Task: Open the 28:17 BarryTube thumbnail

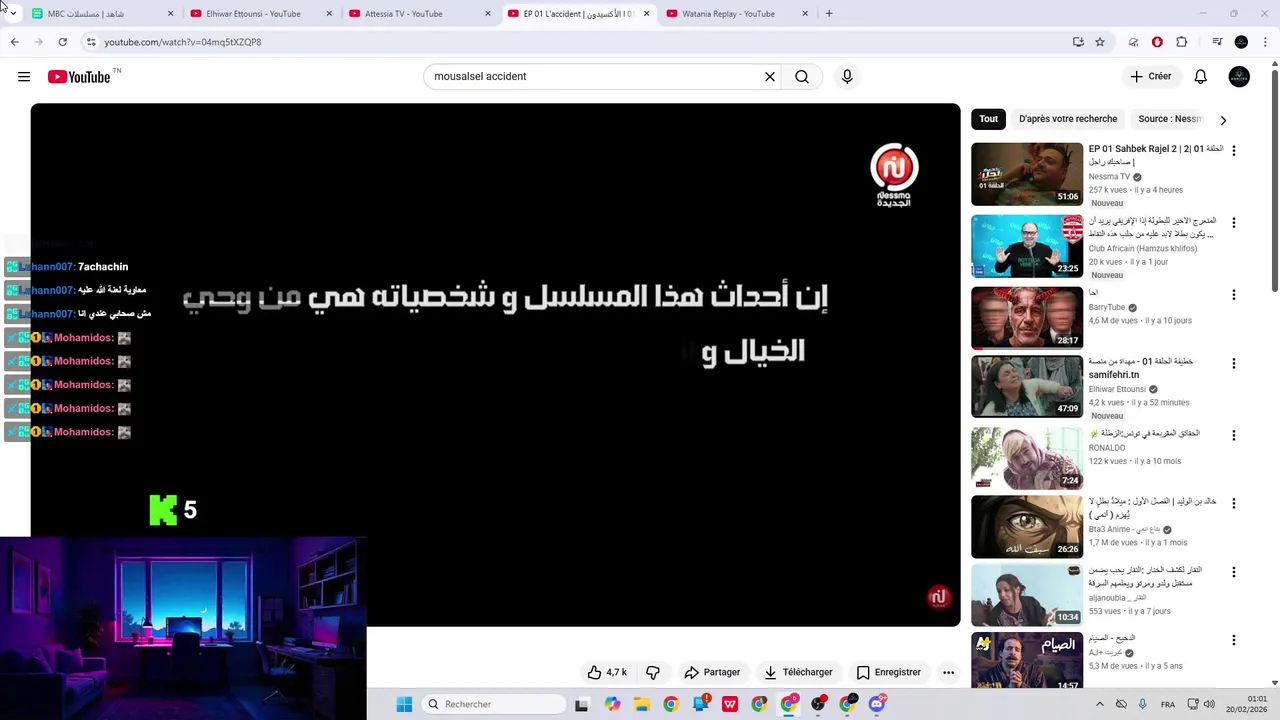Action: click(x=1027, y=318)
